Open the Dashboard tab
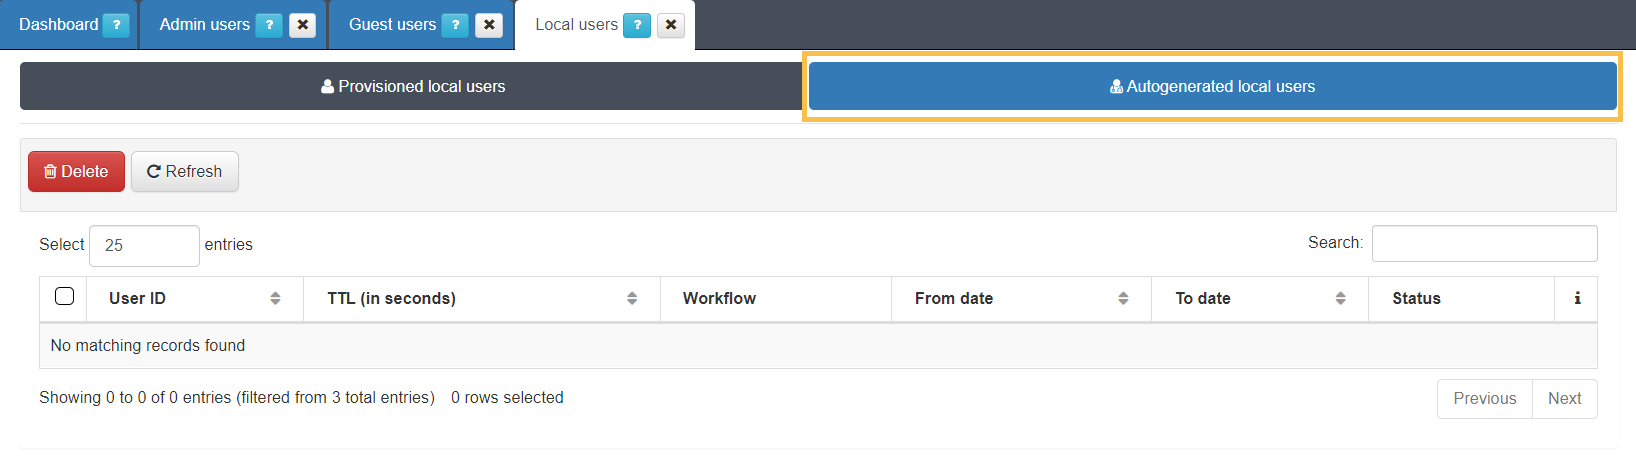The width and height of the screenshot is (1636, 471). pyautogui.click(x=58, y=25)
